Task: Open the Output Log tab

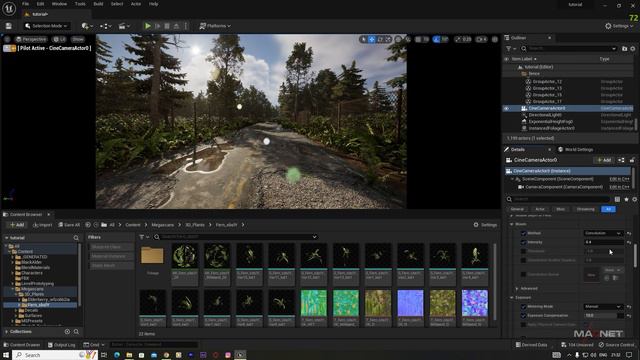Action: (x=62, y=345)
